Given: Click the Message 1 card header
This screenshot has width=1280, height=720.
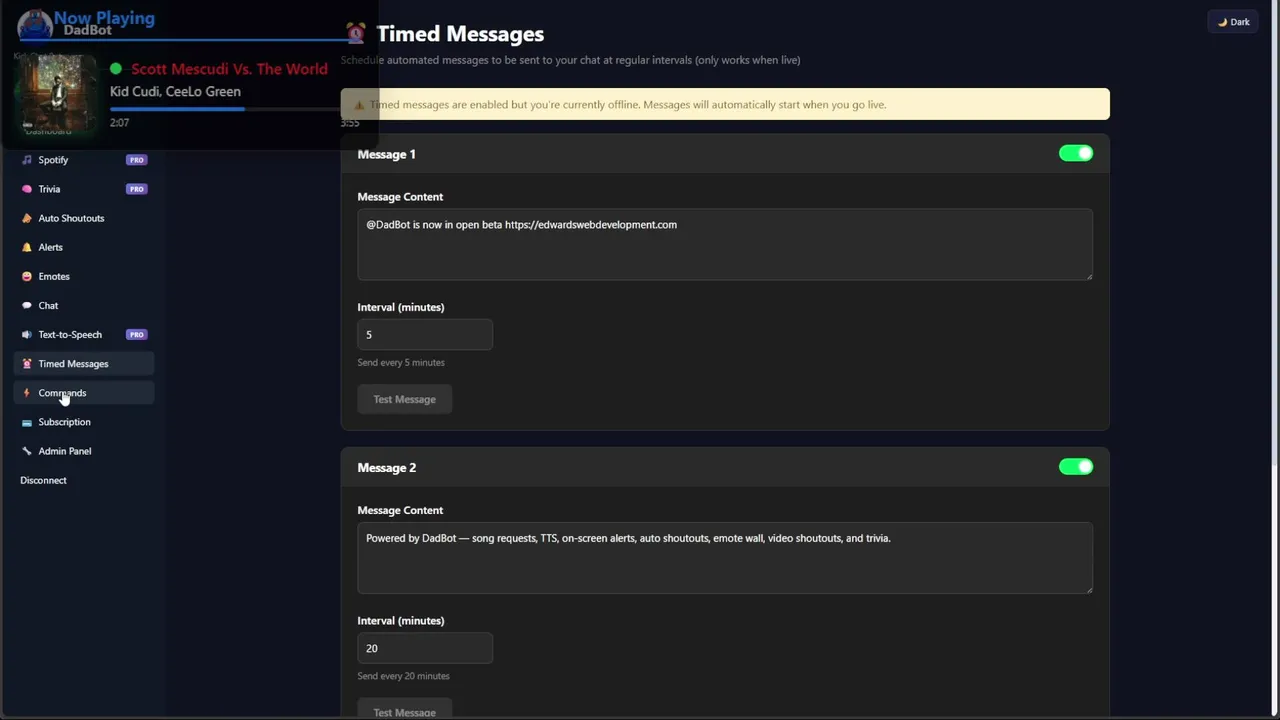Looking at the screenshot, I should [725, 154].
